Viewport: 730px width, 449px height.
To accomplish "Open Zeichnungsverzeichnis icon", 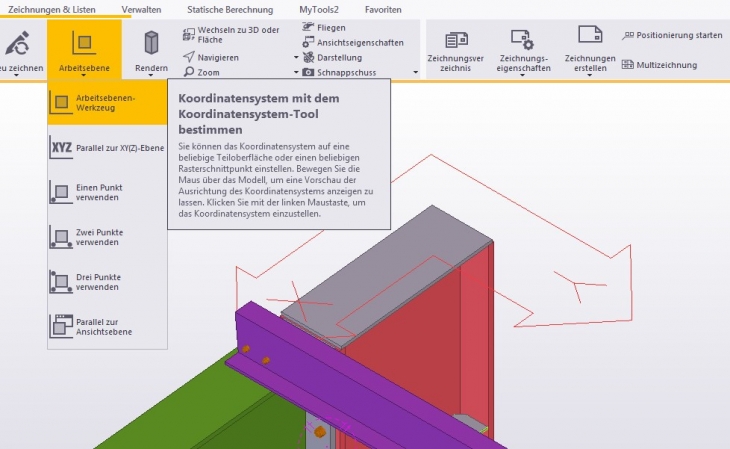I will 456,40.
